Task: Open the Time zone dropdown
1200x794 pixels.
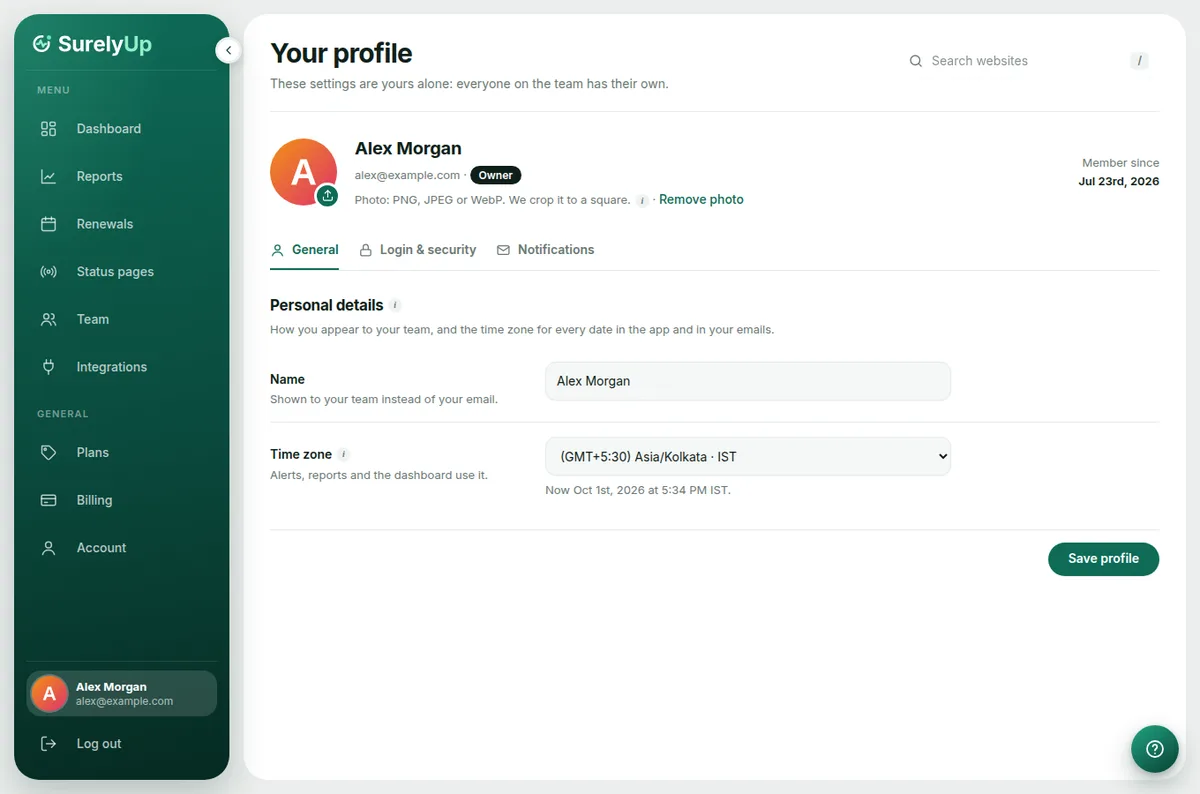Action: [748, 456]
